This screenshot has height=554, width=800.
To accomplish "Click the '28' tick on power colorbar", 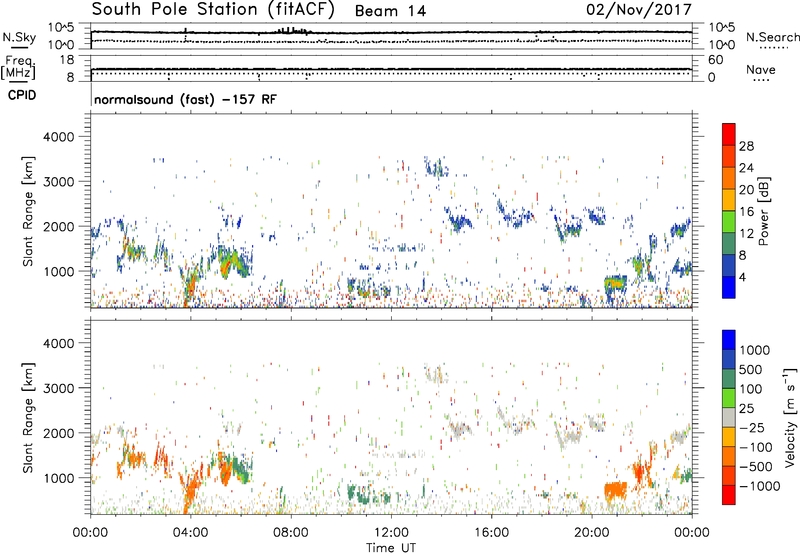I will click(x=746, y=146).
